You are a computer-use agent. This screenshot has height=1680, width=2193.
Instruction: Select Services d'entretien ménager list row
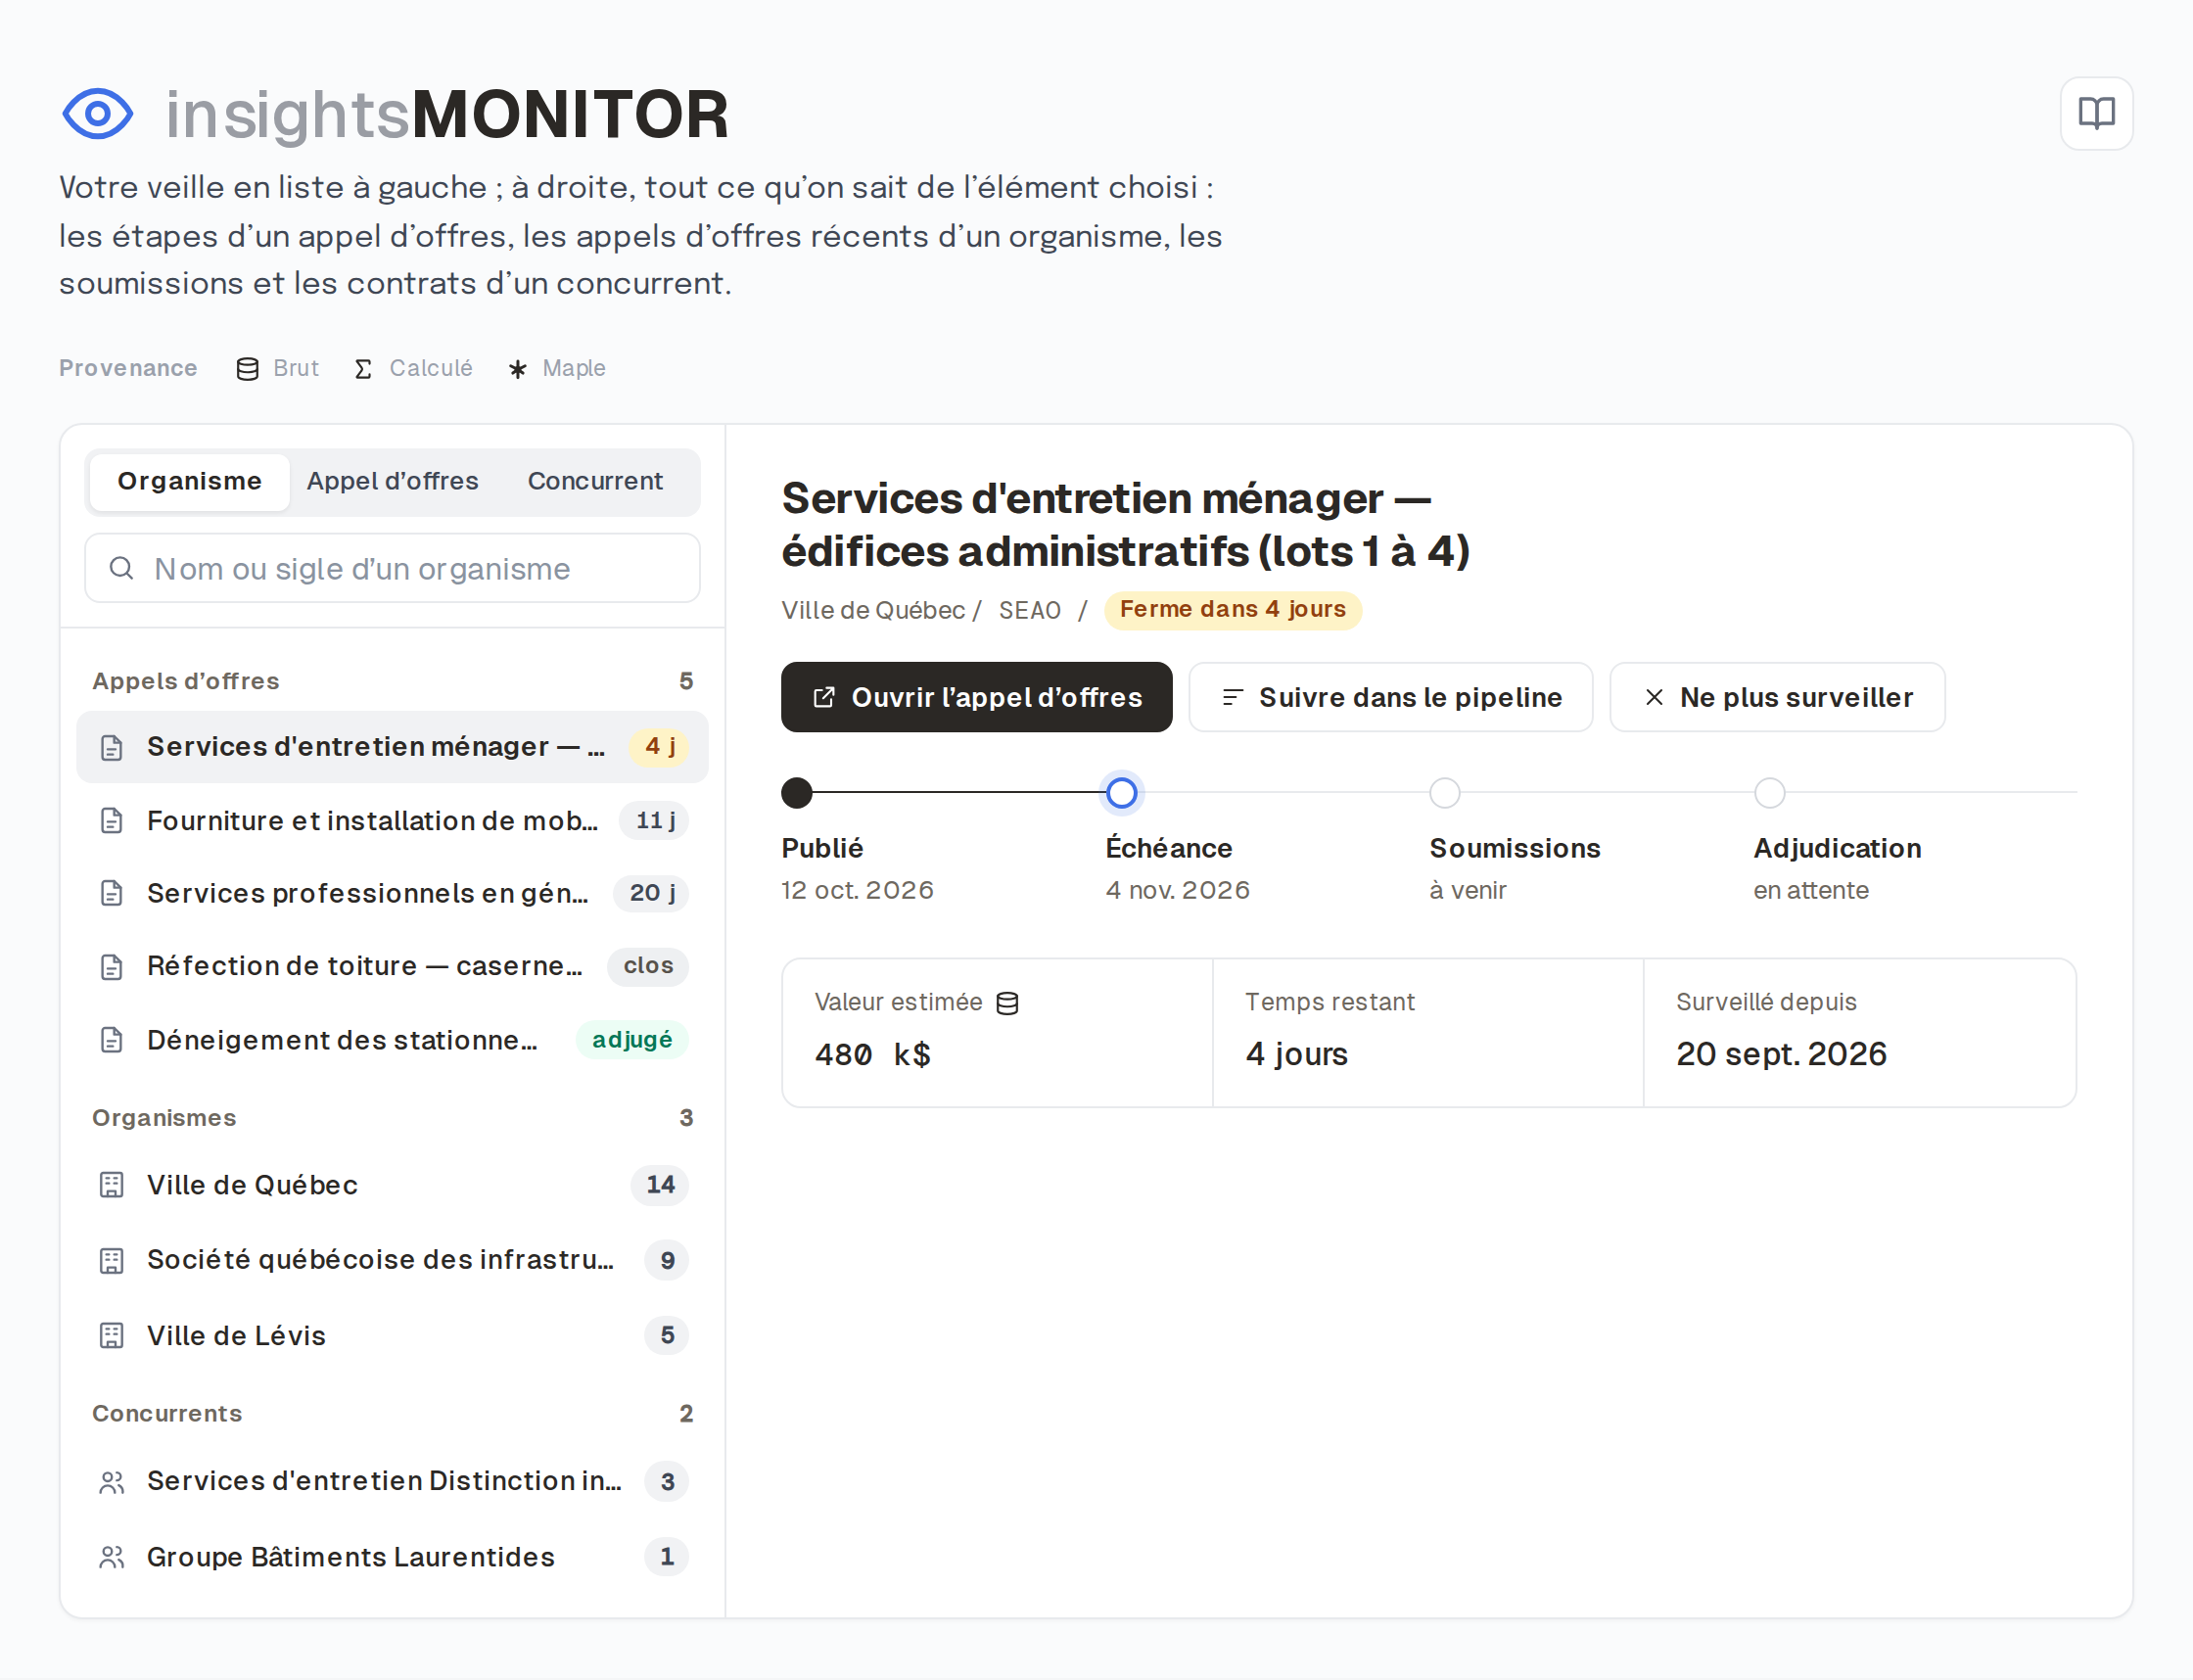tap(392, 747)
